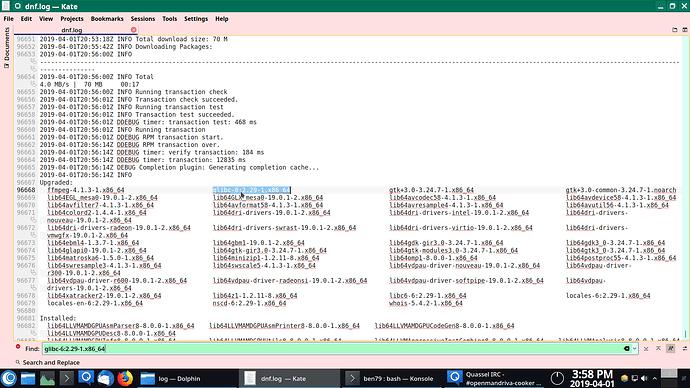The image size is (690, 388).
Task: Launch mail client pinned icon
Action: pyautogui.click(x=105, y=378)
